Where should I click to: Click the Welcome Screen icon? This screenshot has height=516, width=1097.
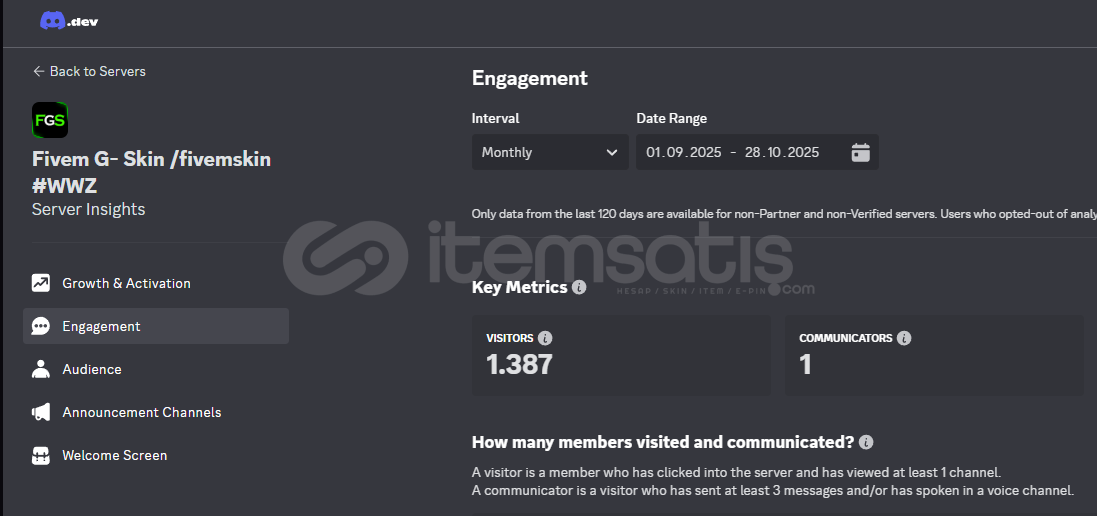pyautogui.click(x=41, y=455)
